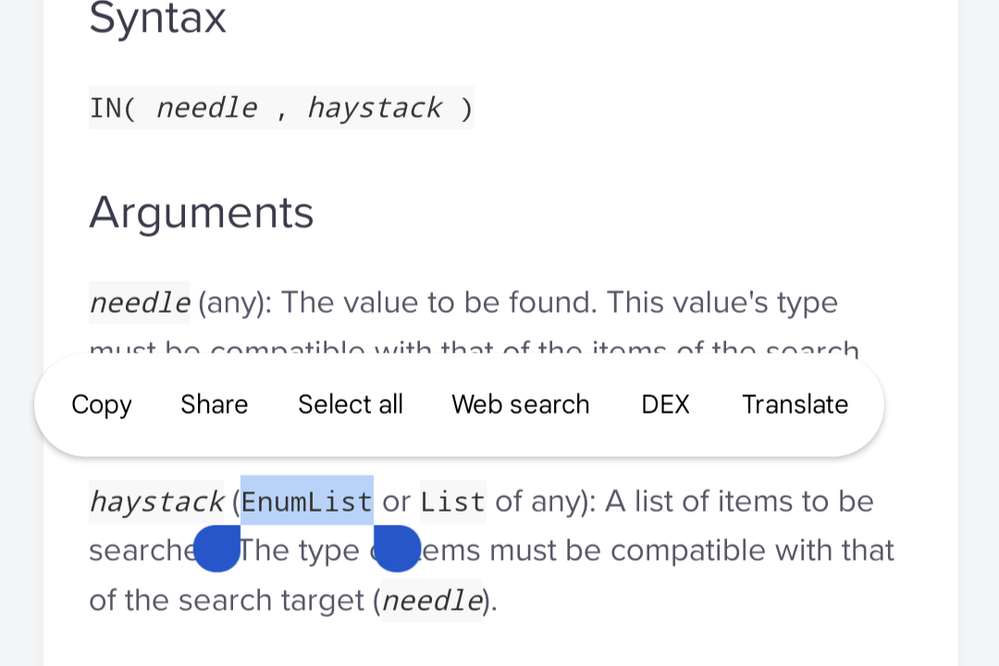
Task: Tap the Syntax heading
Action: click(x=157, y=18)
